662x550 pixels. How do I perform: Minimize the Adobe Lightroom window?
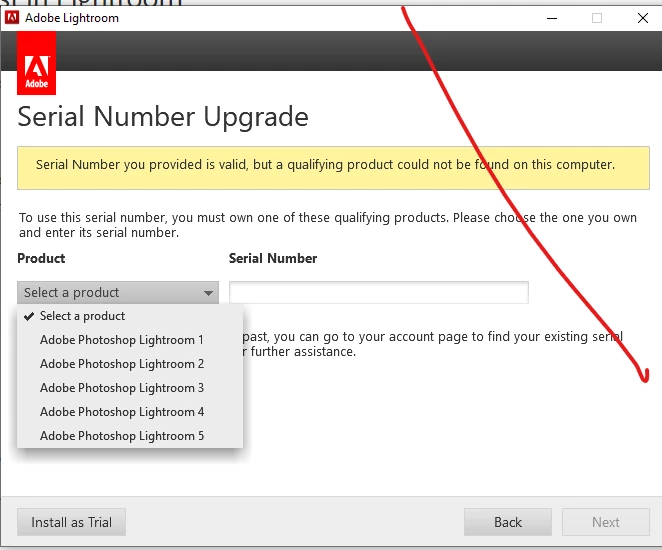coord(552,18)
